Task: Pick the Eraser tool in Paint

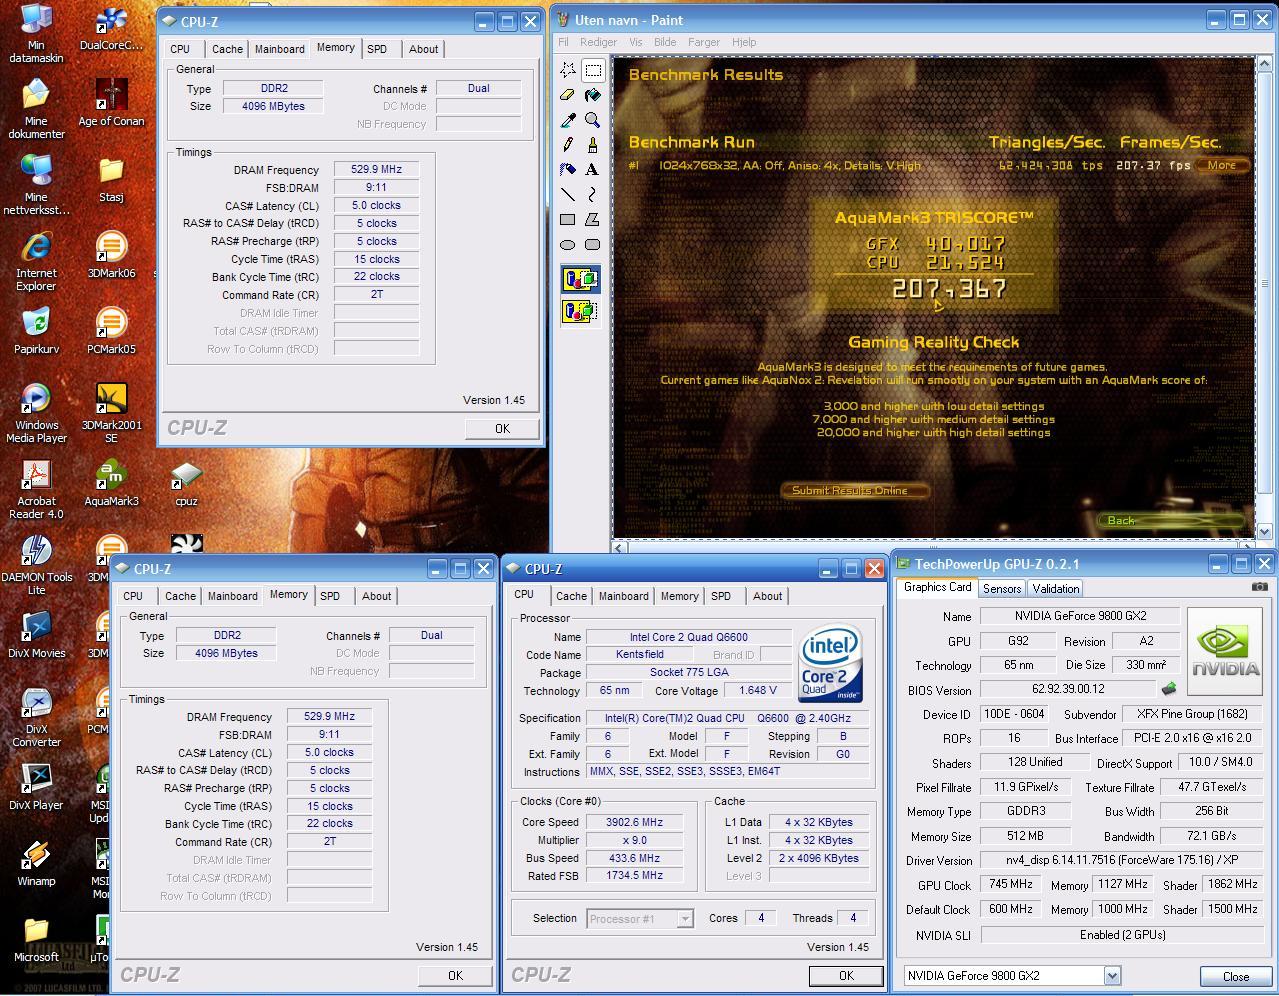Action: coord(568,95)
